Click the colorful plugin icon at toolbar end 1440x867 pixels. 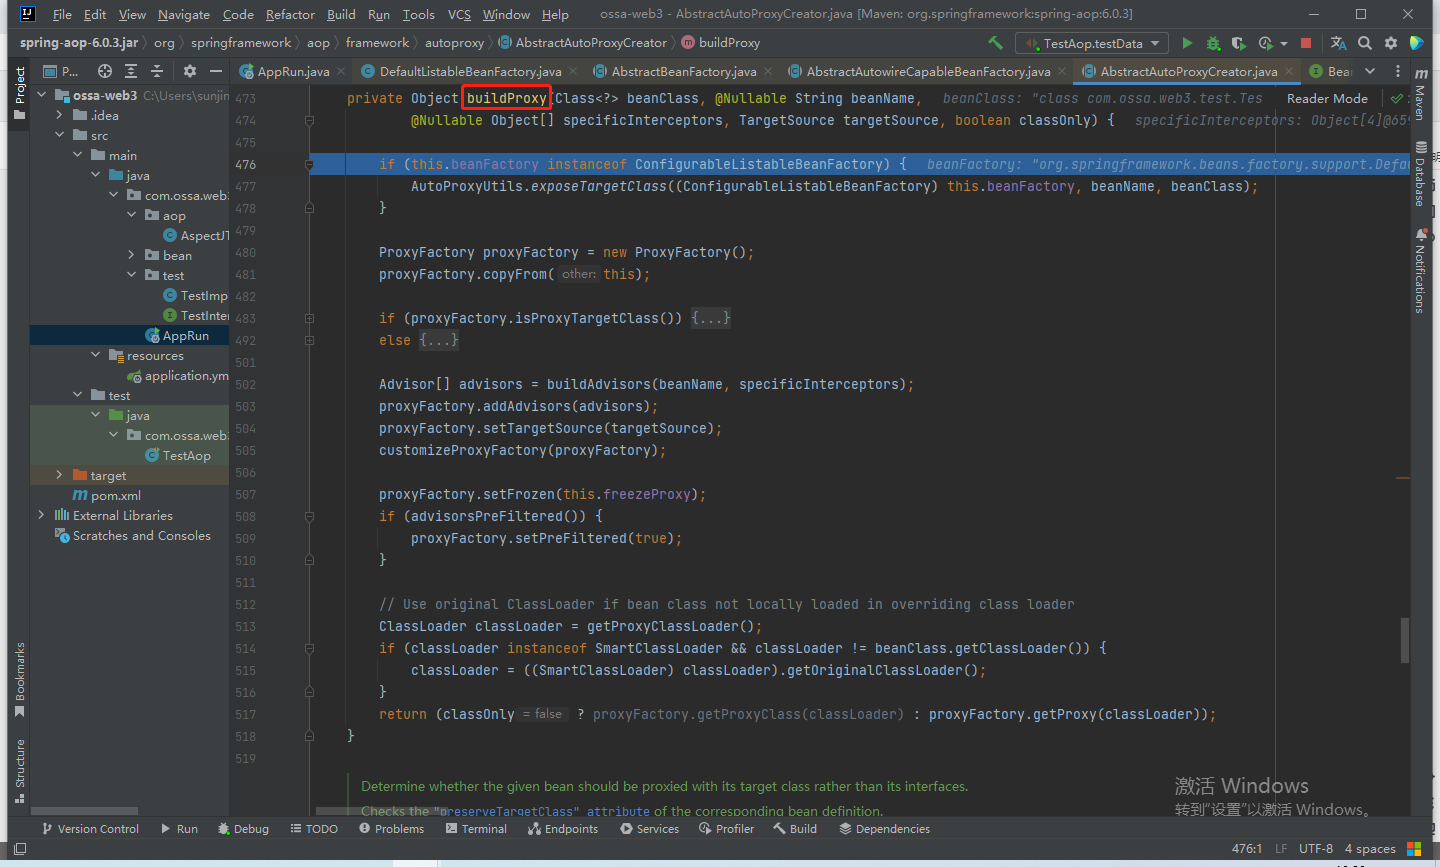pyautogui.click(x=1416, y=43)
